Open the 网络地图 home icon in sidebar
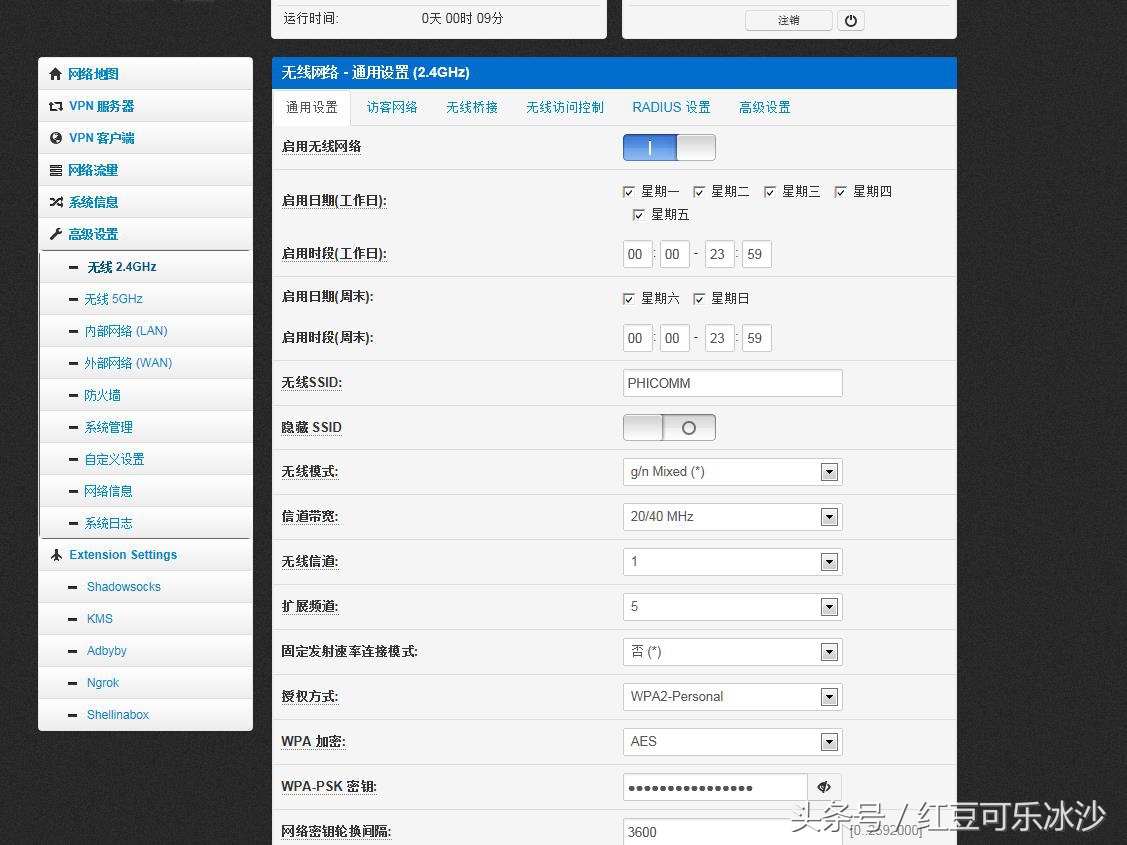 (56, 73)
